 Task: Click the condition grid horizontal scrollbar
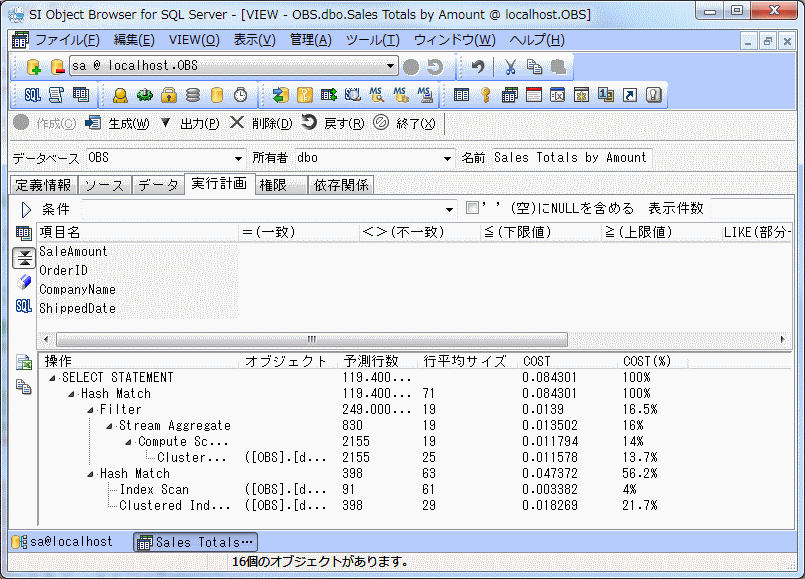click(311, 339)
